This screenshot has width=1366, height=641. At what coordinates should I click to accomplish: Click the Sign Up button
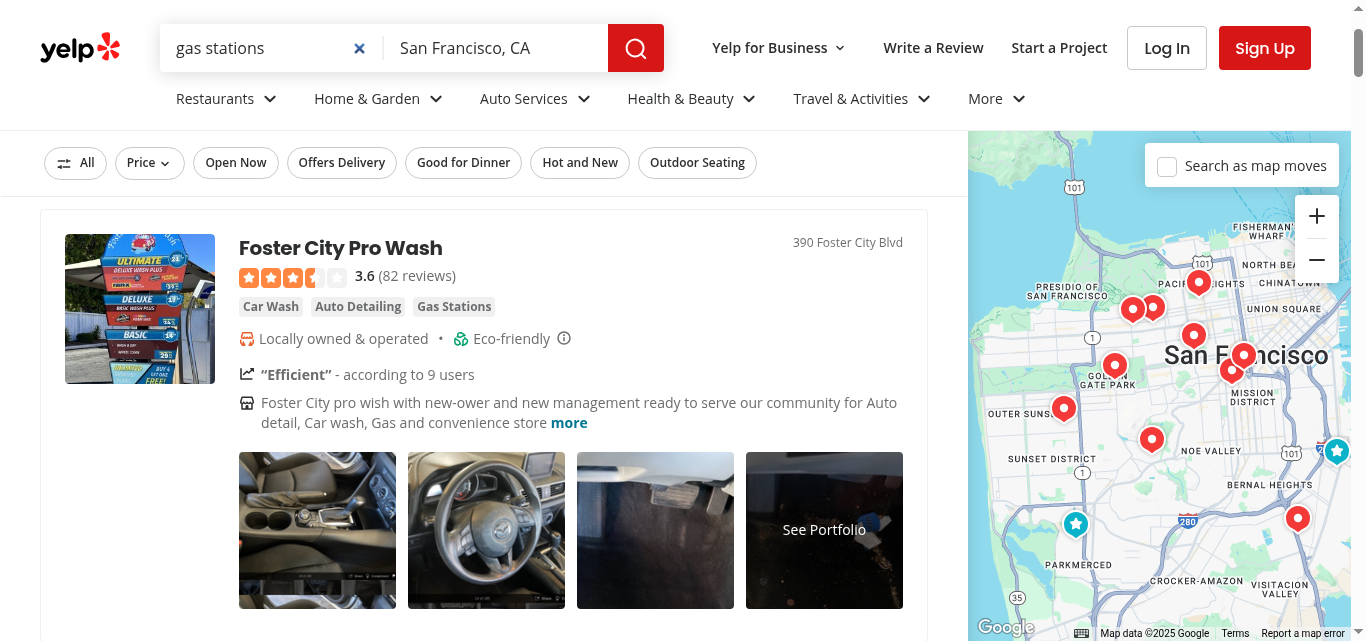[x=1265, y=48]
